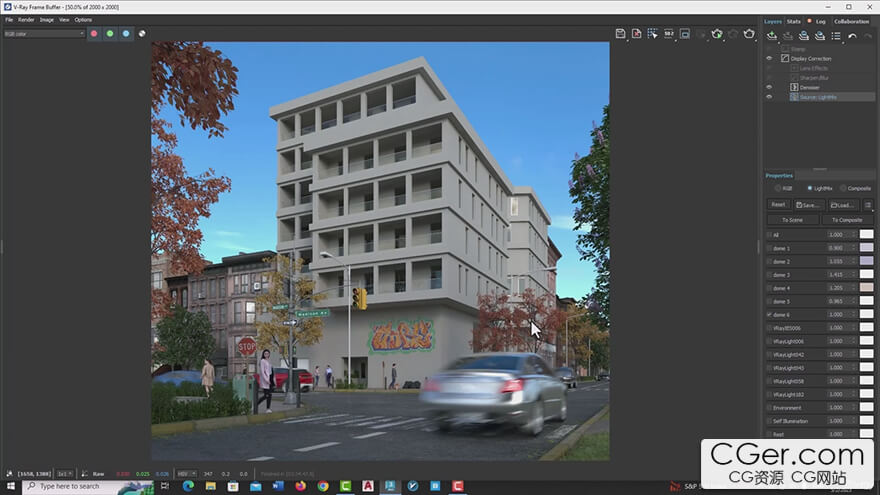This screenshot has width=880, height=495.
Task: Toggle the dome 6 checkbox
Action: tap(769, 315)
